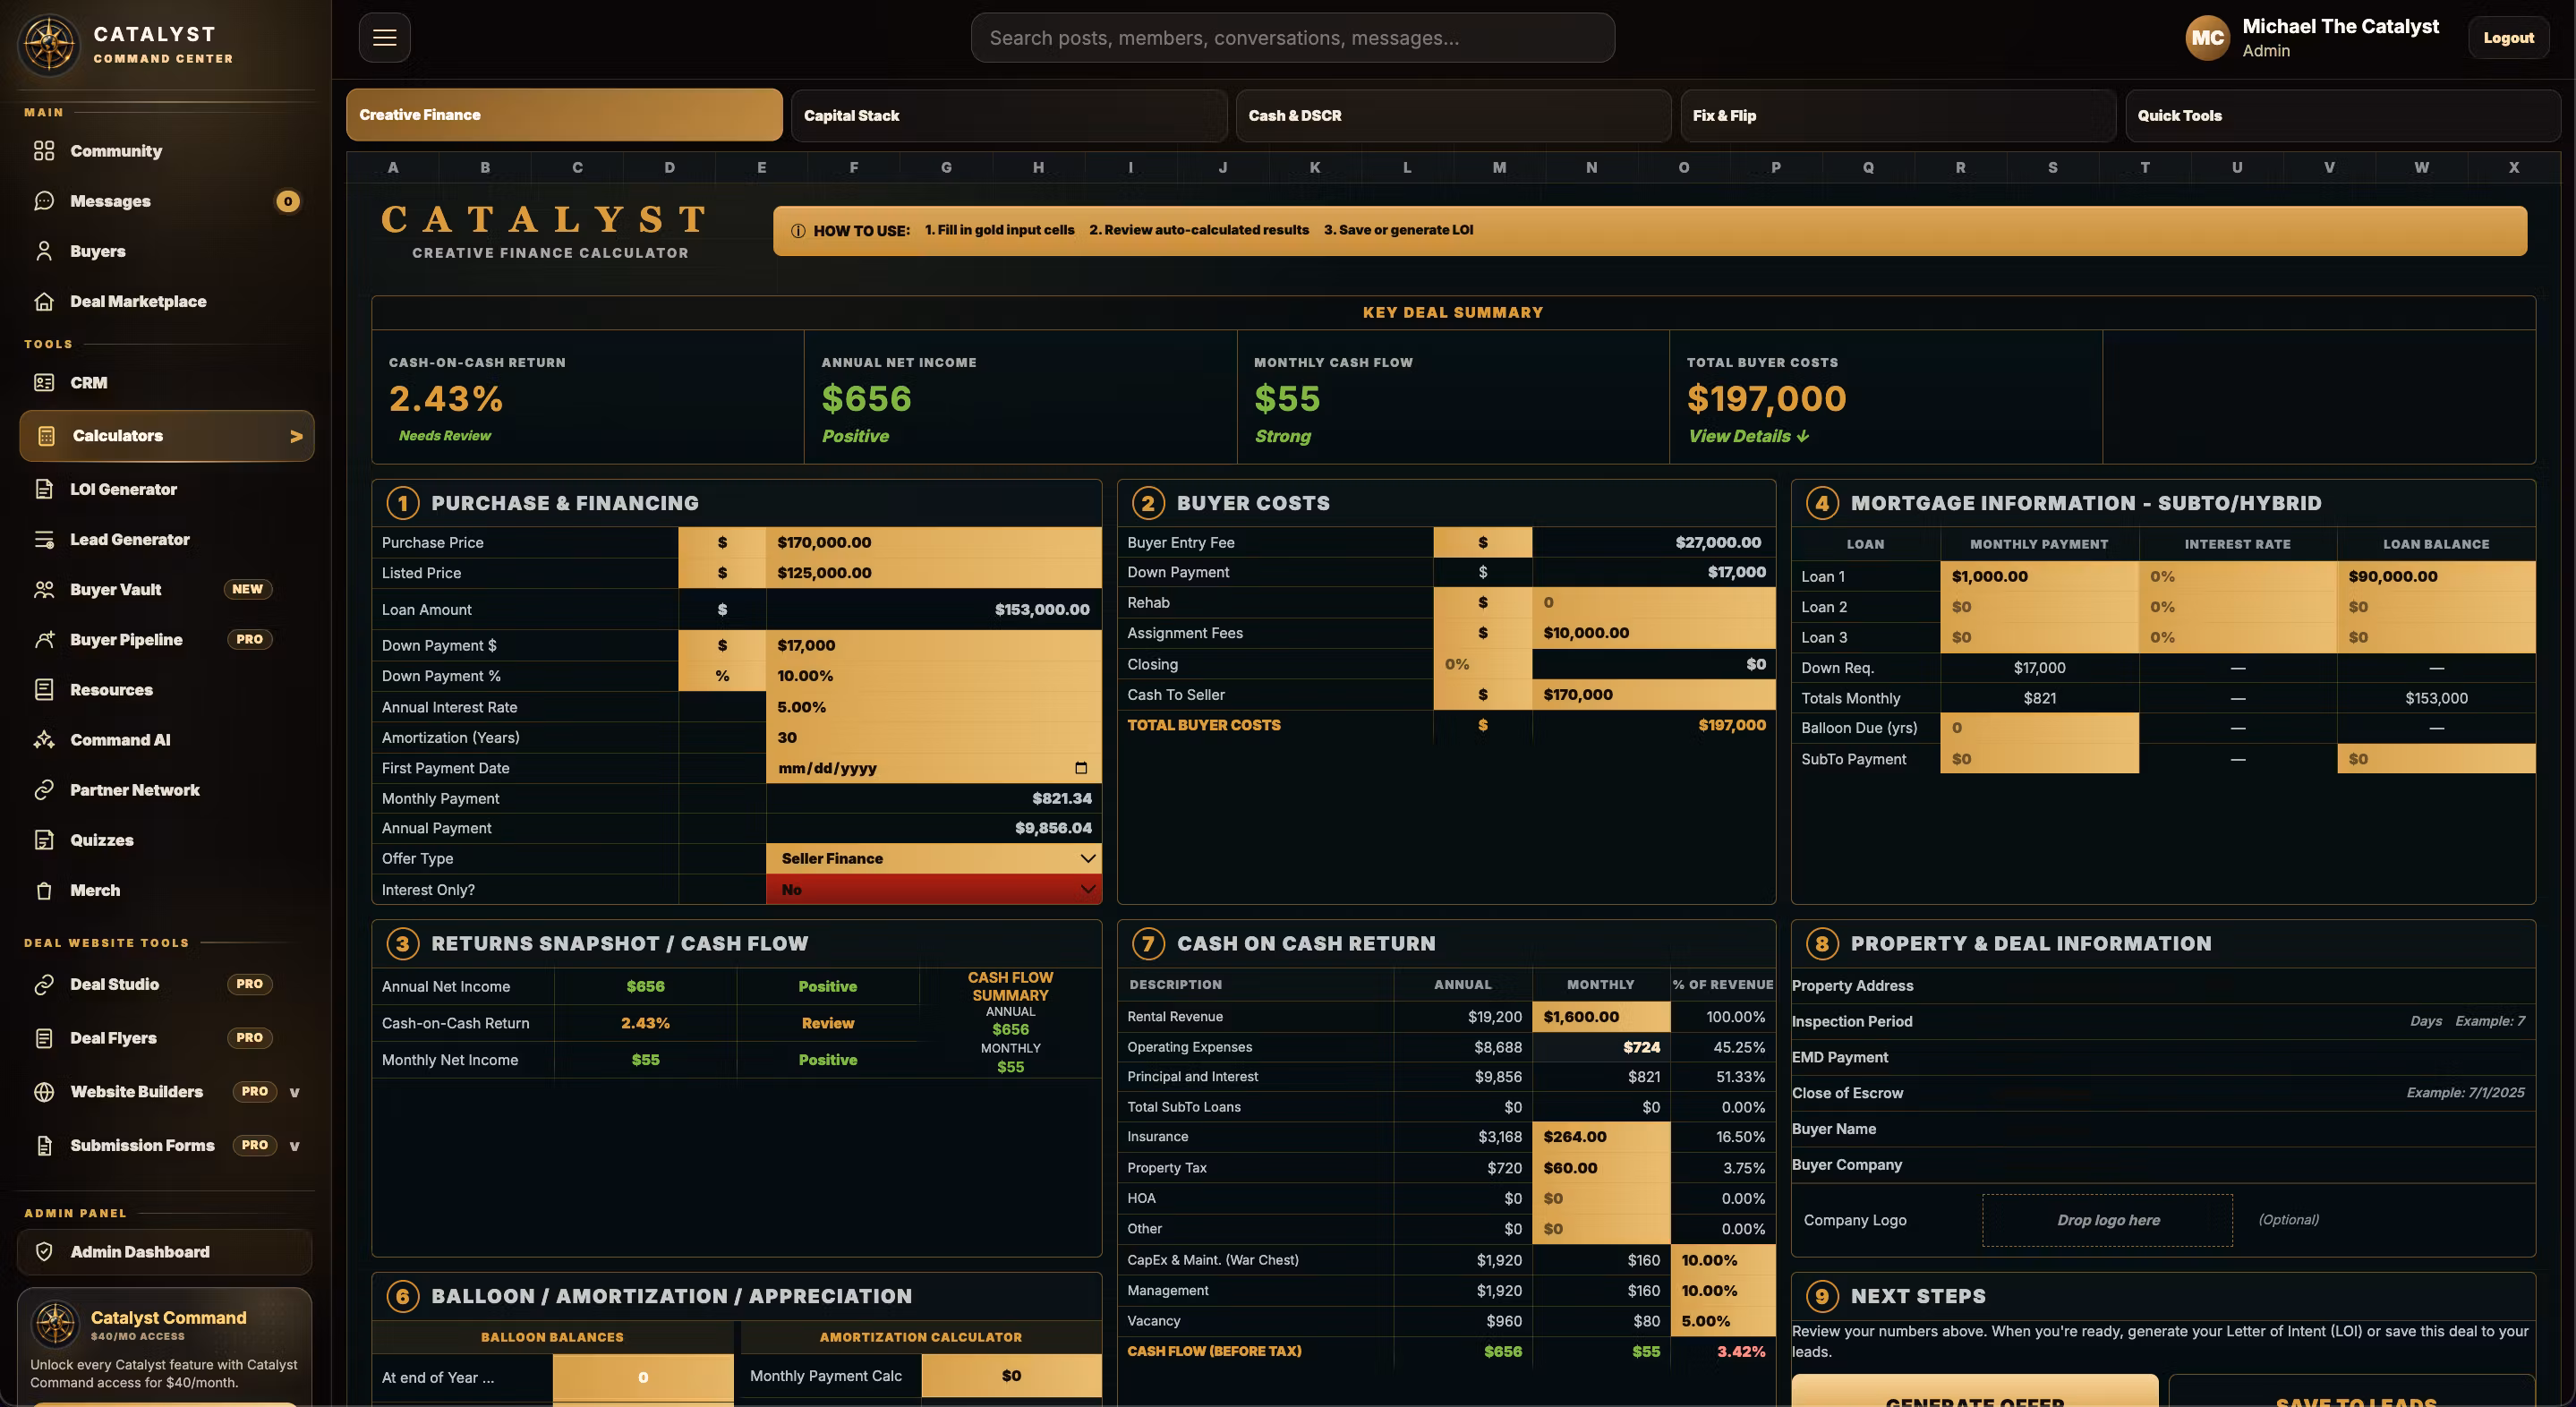Edit Loan 1 monthly payment $1,000.00

pos(2039,576)
